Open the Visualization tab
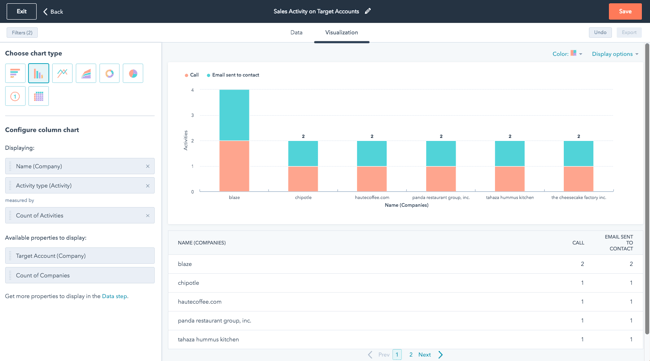Image resolution: width=650 pixels, height=361 pixels. [x=342, y=32]
